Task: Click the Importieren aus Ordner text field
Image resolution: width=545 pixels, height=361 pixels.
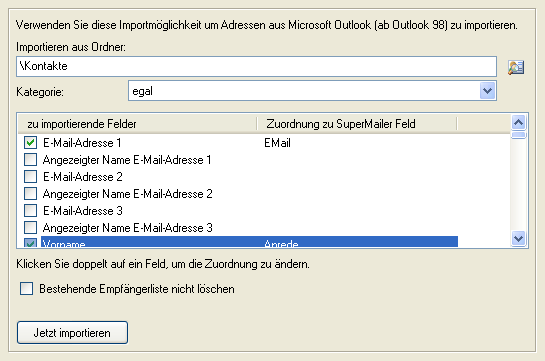Action: [256, 66]
